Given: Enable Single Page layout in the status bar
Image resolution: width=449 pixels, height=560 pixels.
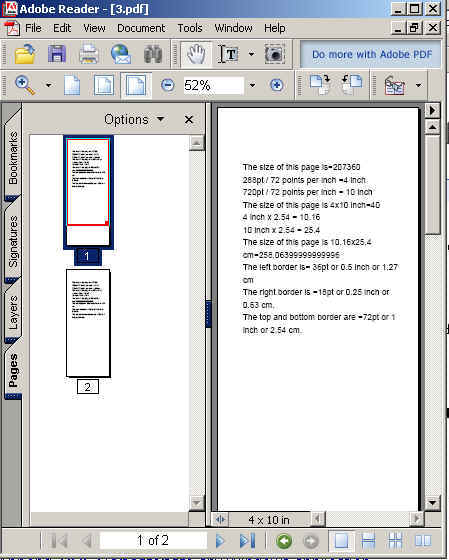Looking at the screenshot, I should (x=341, y=541).
